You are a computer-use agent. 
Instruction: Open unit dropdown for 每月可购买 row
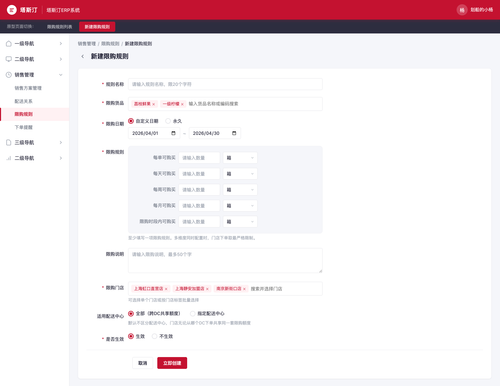(240, 206)
